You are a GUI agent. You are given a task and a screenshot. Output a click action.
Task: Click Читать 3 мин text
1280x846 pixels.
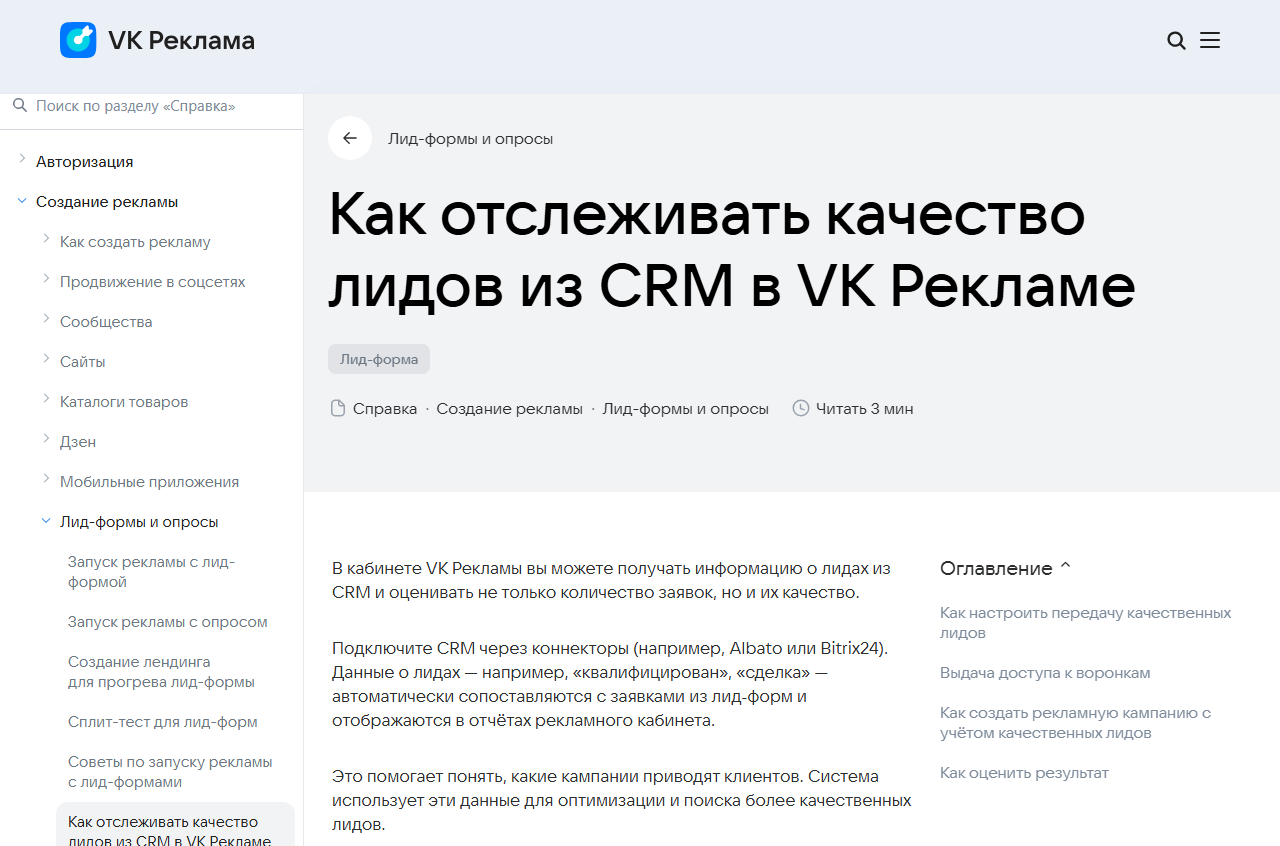pos(864,408)
